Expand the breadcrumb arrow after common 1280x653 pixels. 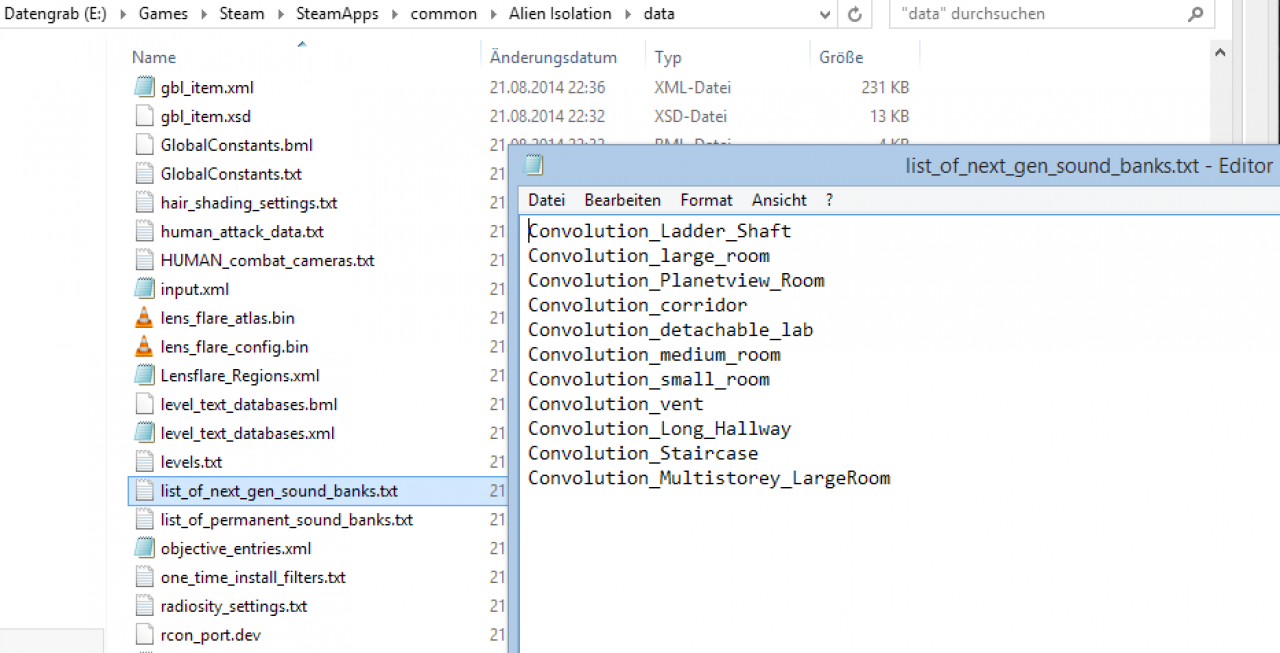[x=494, y=14]
